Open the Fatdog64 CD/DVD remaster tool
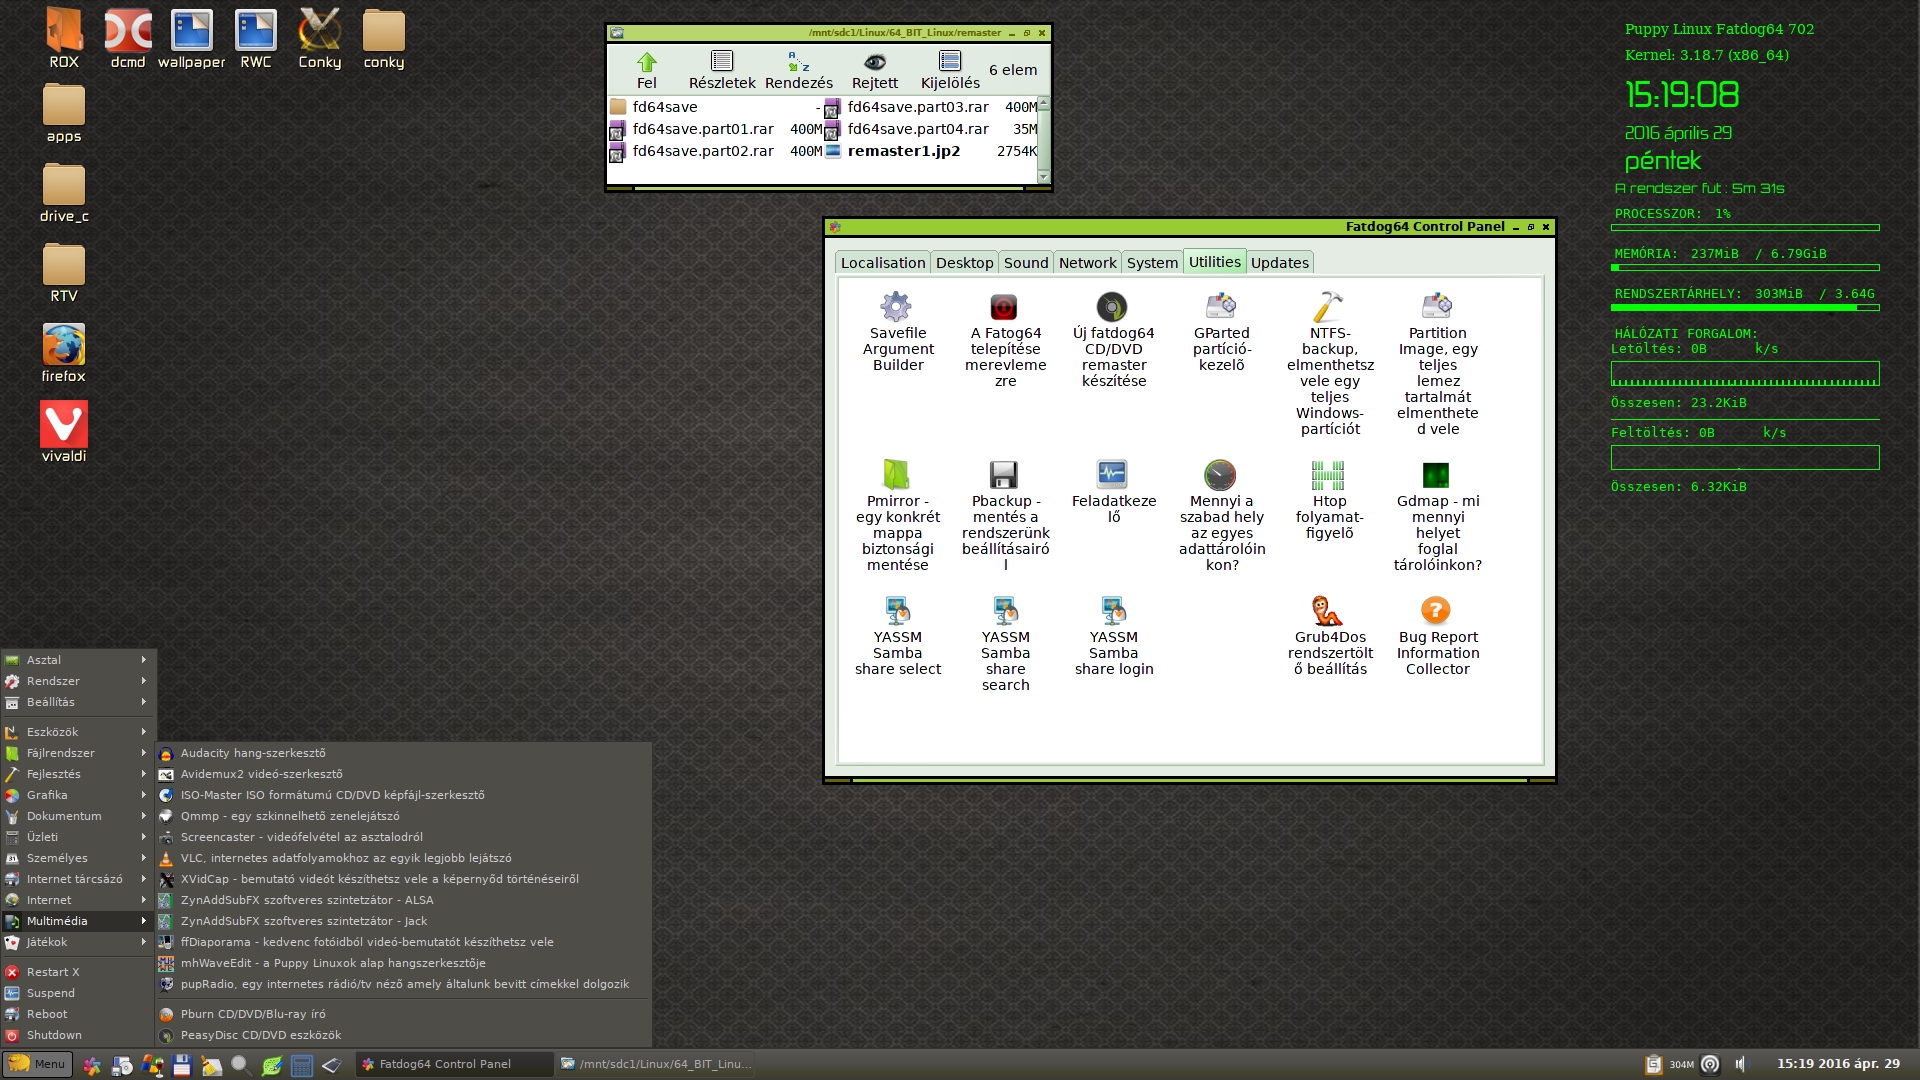1920x1080 pixels. [1113, 340]
